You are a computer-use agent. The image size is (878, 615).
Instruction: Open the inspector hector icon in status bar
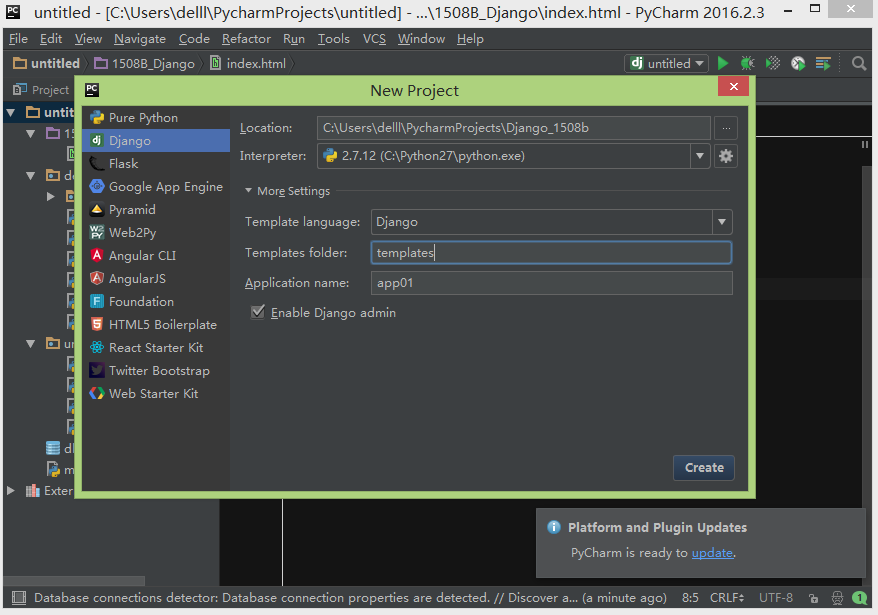point(837,598)
